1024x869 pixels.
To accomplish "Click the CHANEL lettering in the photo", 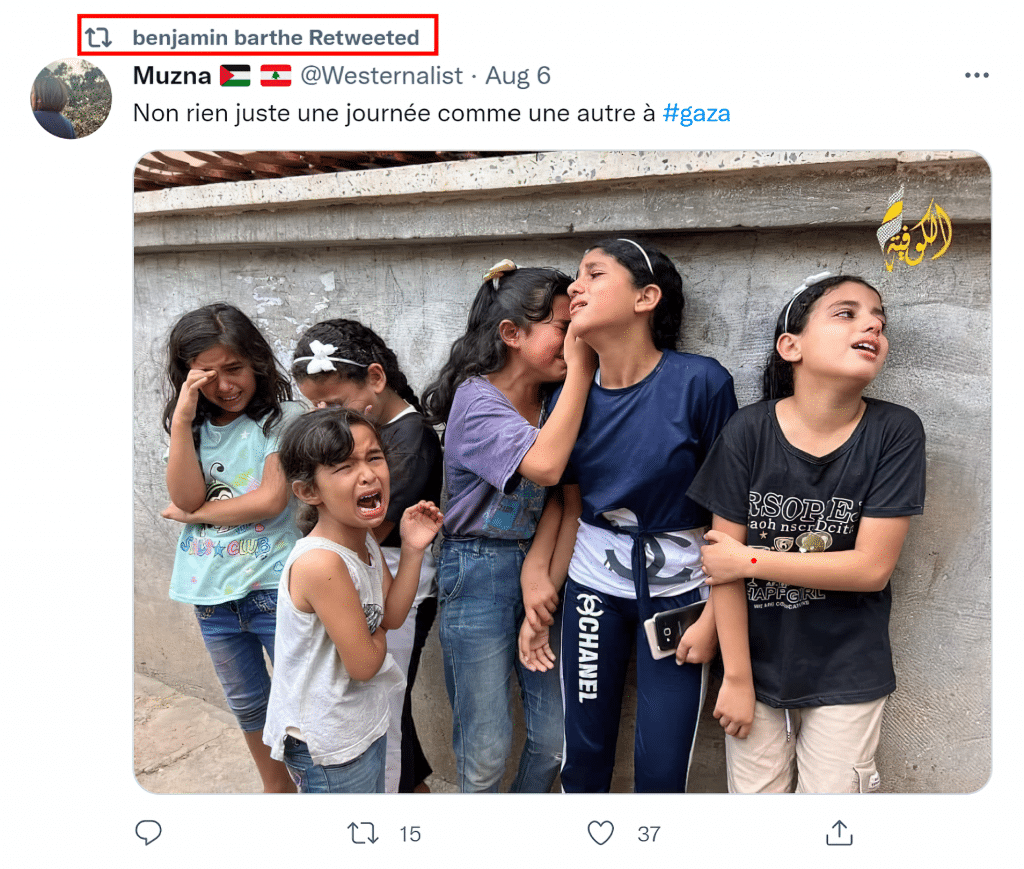I will 587,646.
